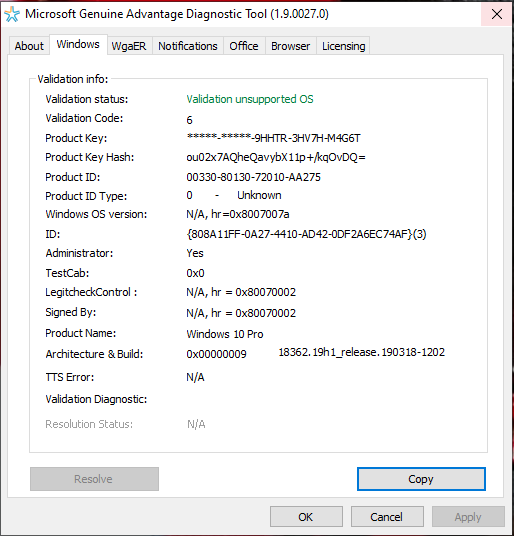Click the greyed-out Resolution Status label
This screenshot has width=514, height=536.
tap(89, 424)
